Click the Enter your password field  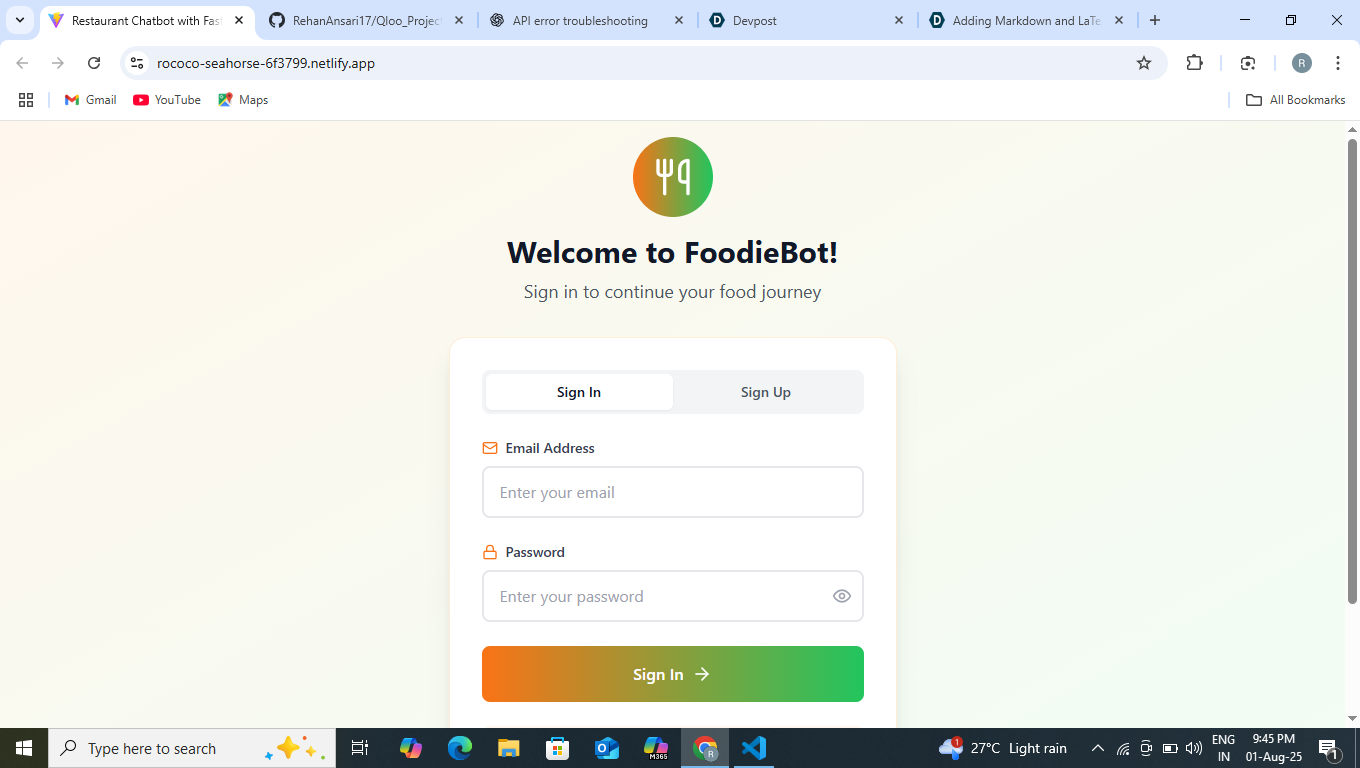(673, 596)
